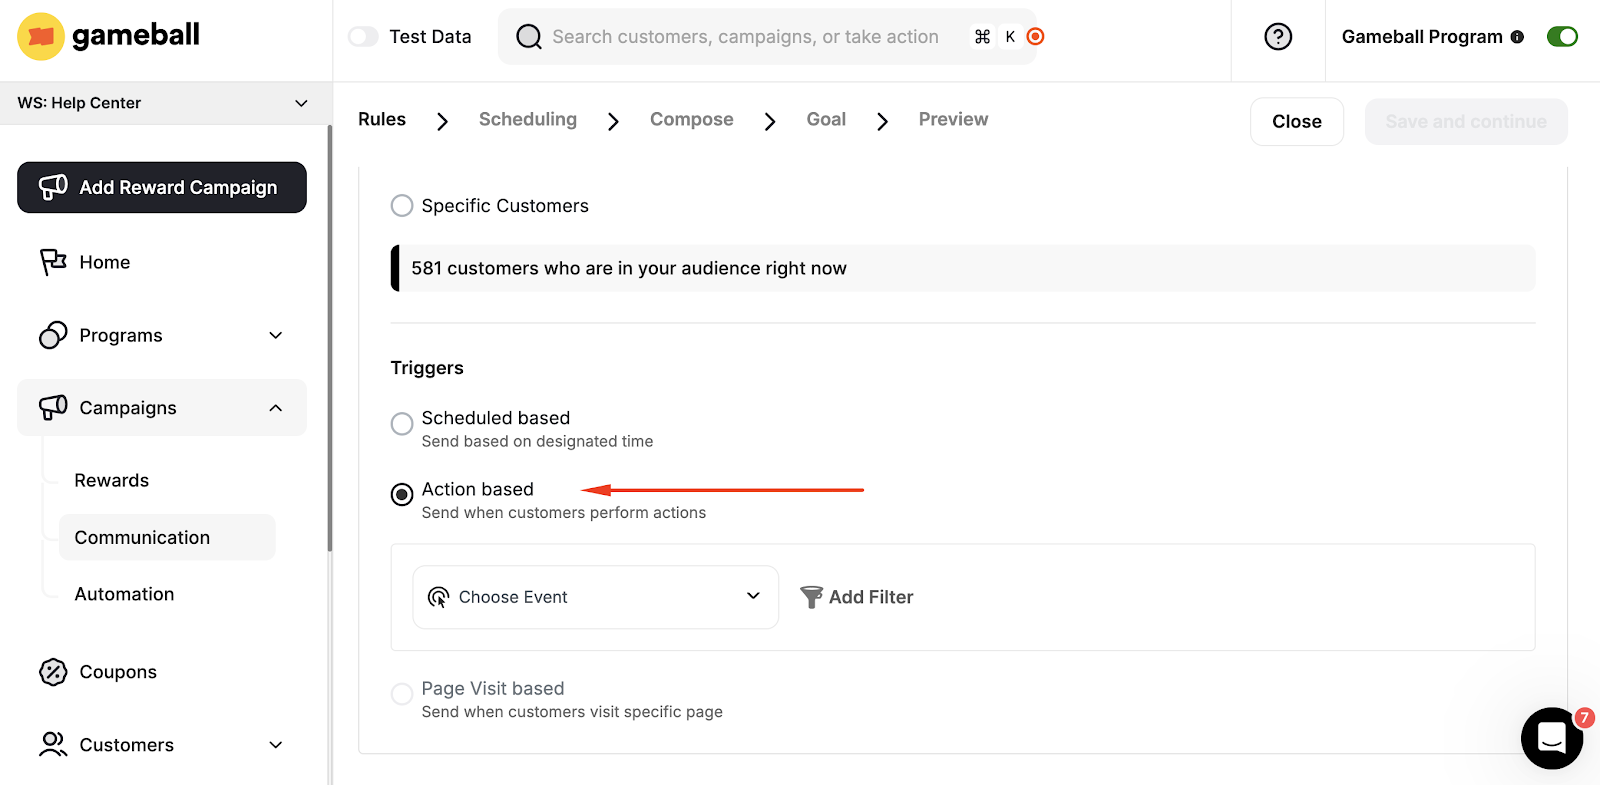Screen dimensions: 1600x785
Task: Click the Add Filter funnel icon
Action: [811, 597]
